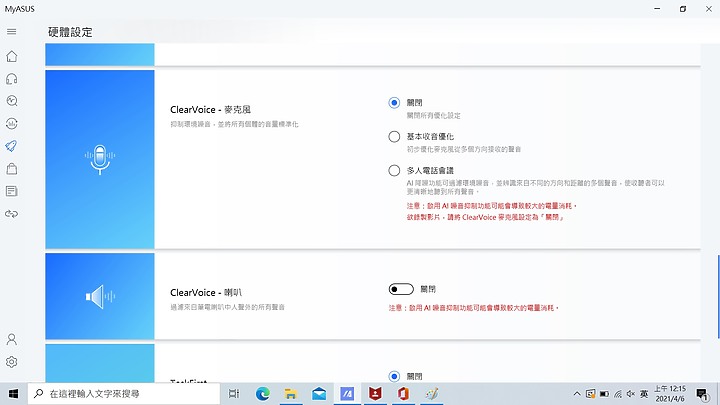Open Office from taskbar
This screenshot has height=405, width=720.
tap(403, 394)
